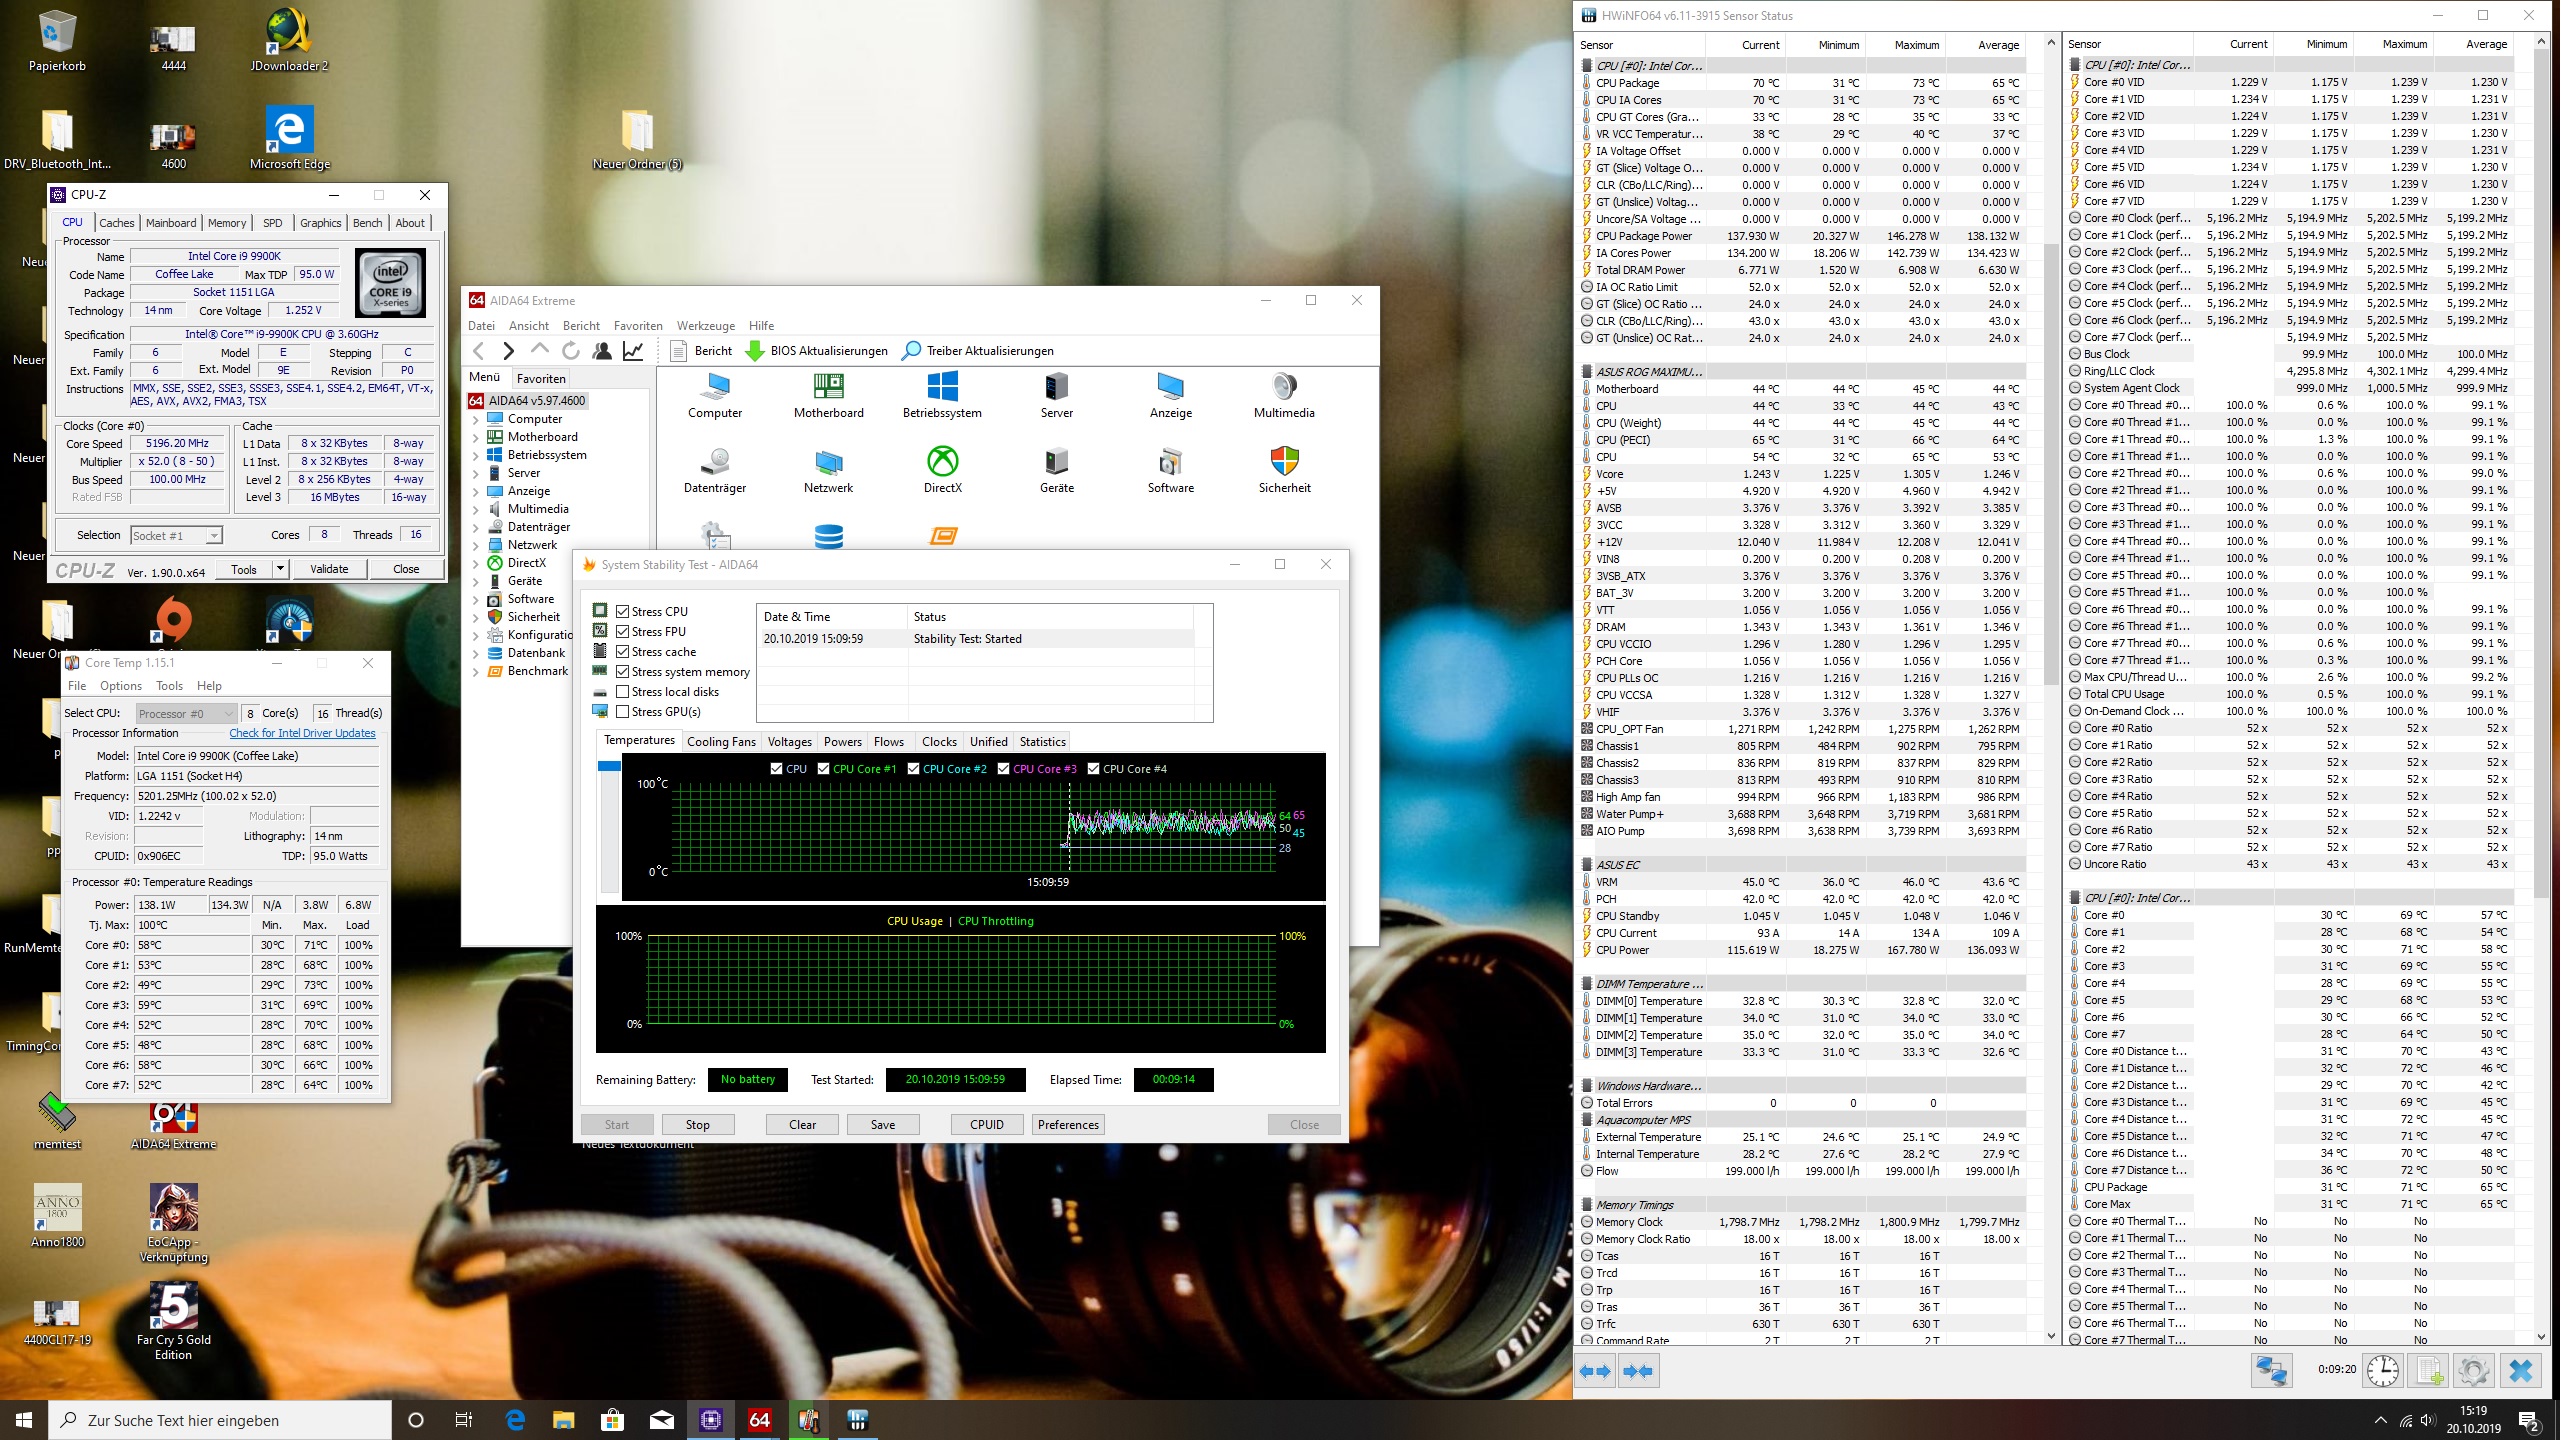Click Check for Intel Driver Updates link
This screenshot has width=2564, height=1440.
pos(302,733)
